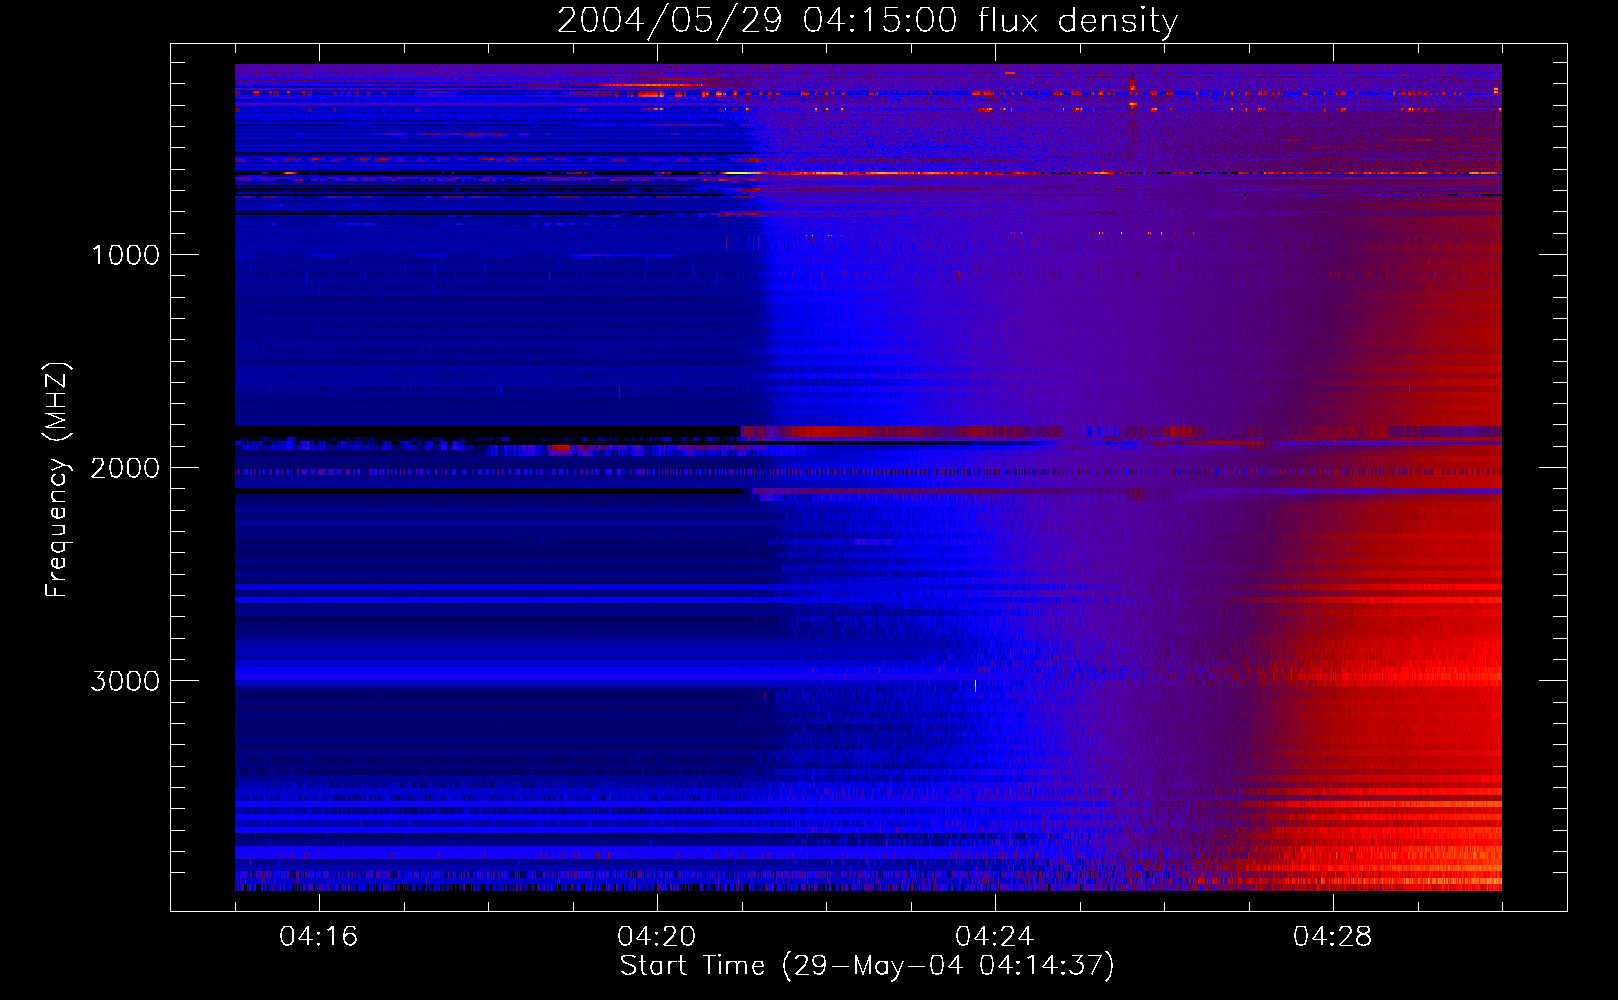The height and width of the screenshot is (1000, 1618).
Task: Click the 04:16 time tick label
Action: coord(318,936)
